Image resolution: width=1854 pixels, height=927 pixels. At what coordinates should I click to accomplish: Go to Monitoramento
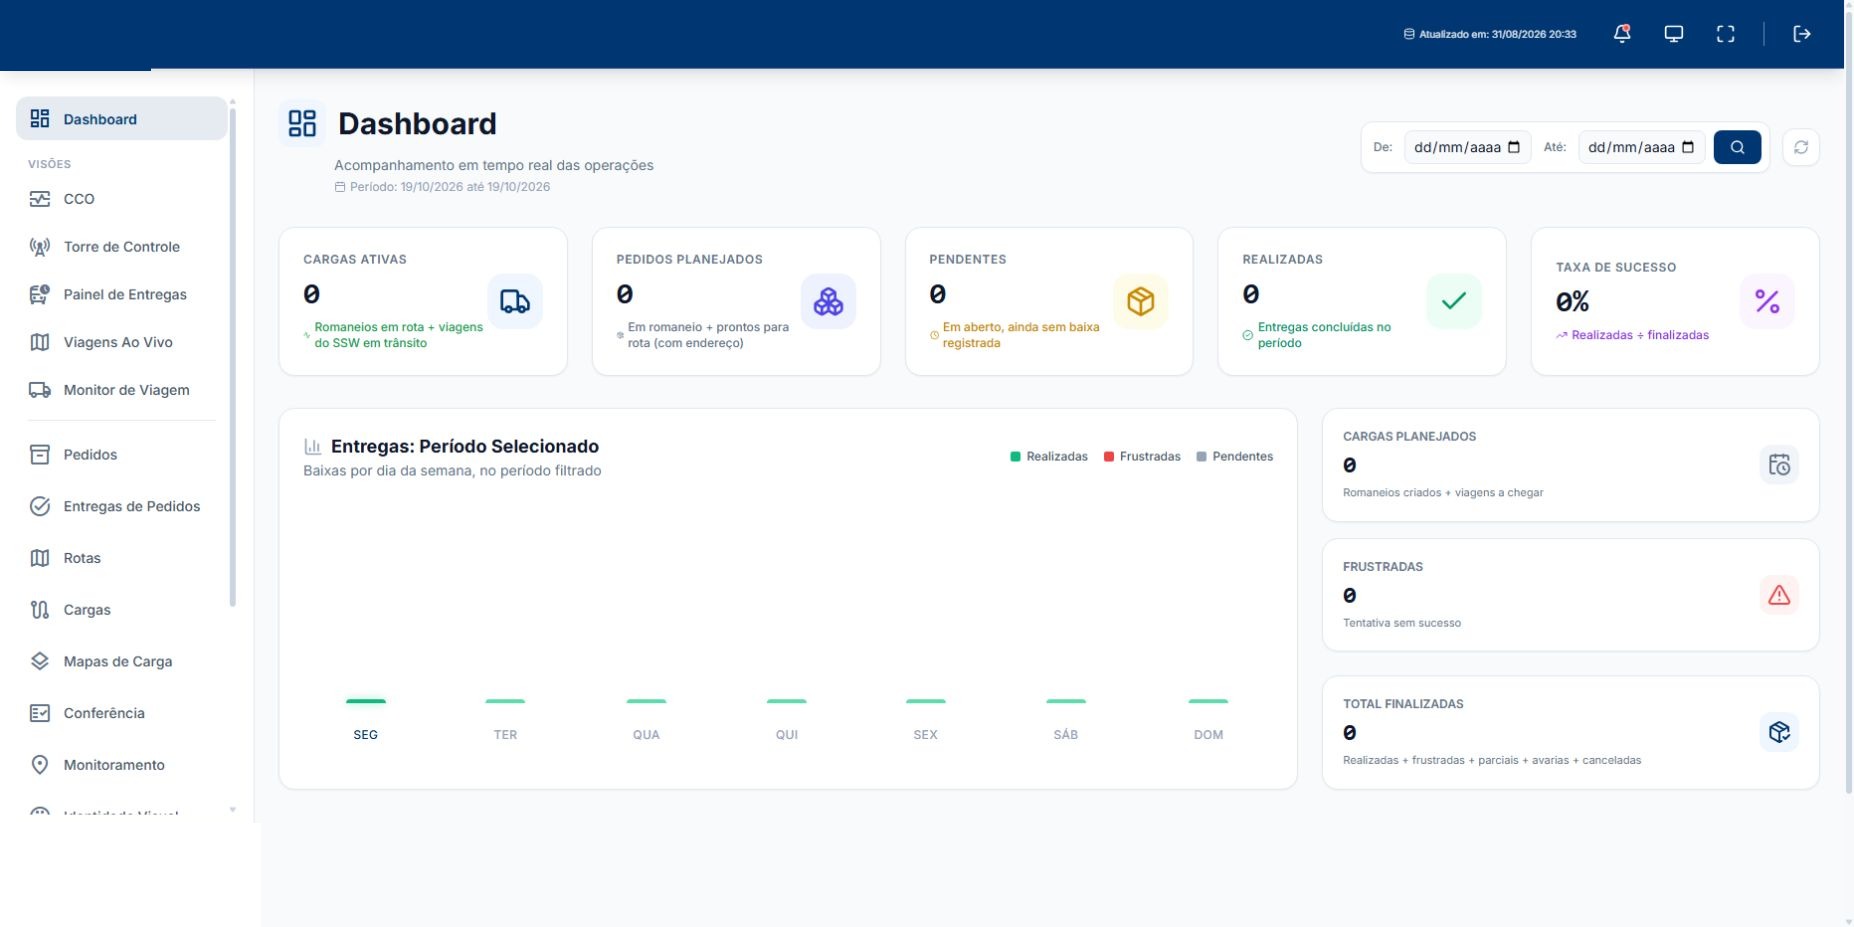[x=121, y=765]
